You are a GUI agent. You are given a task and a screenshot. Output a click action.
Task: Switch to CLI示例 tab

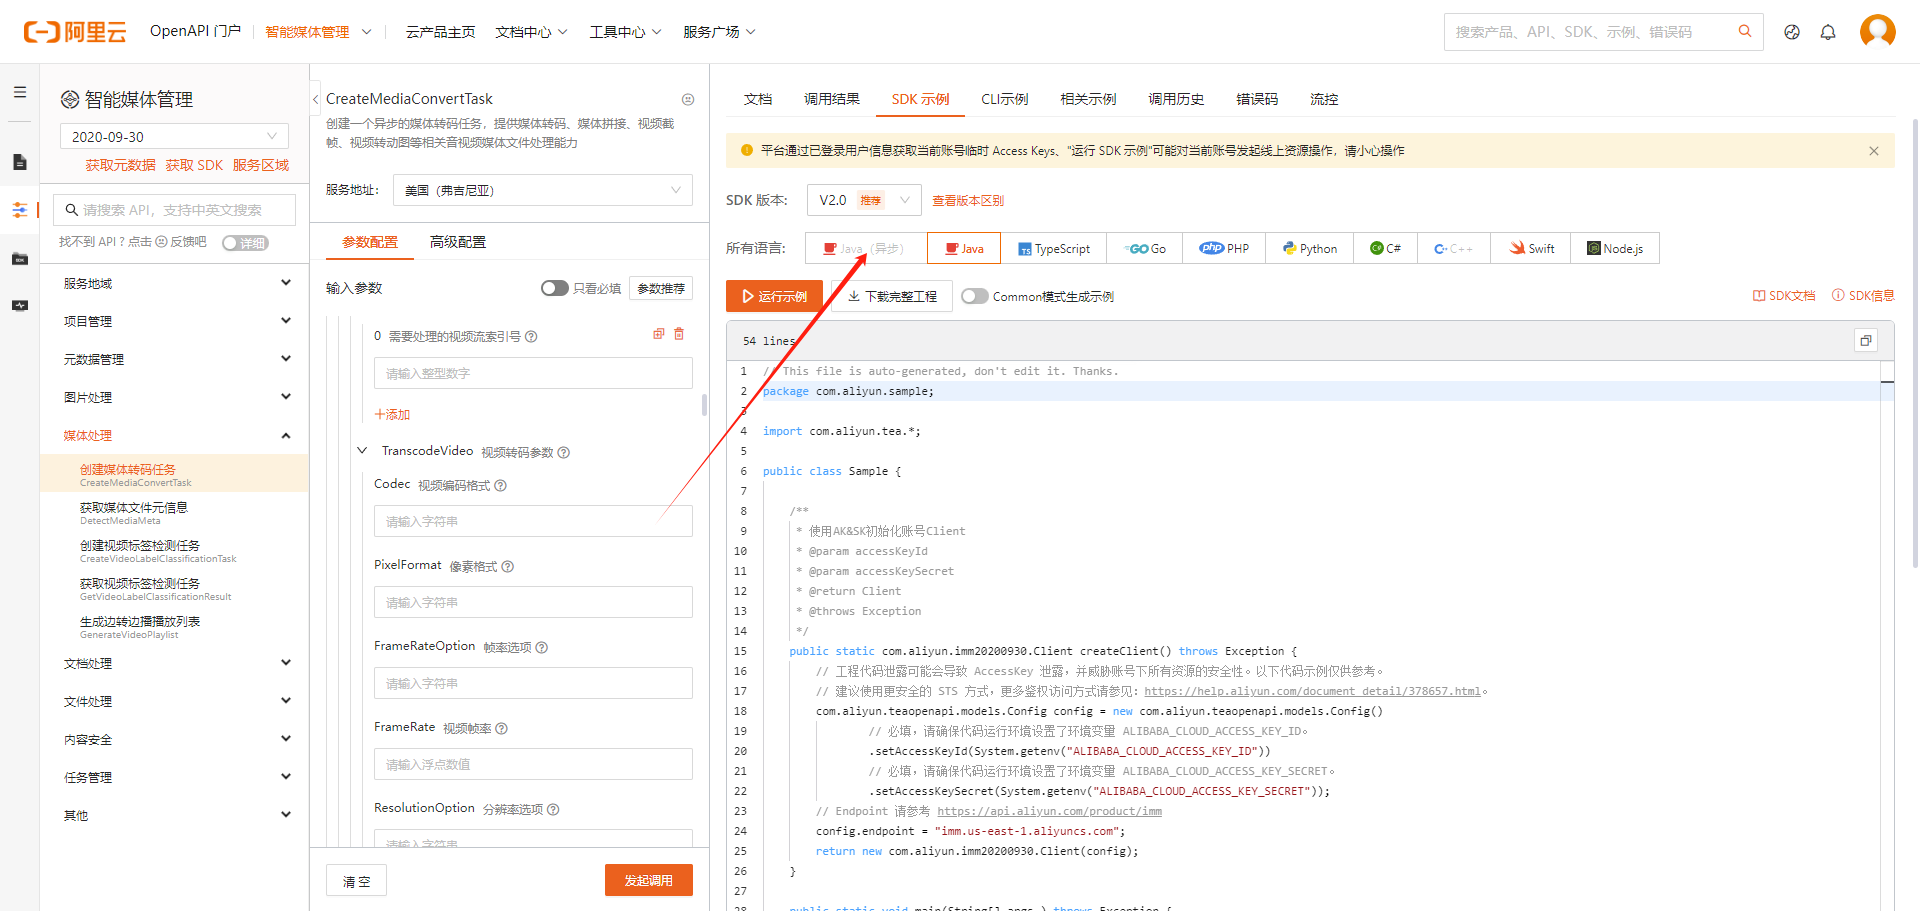(1005, 99)
